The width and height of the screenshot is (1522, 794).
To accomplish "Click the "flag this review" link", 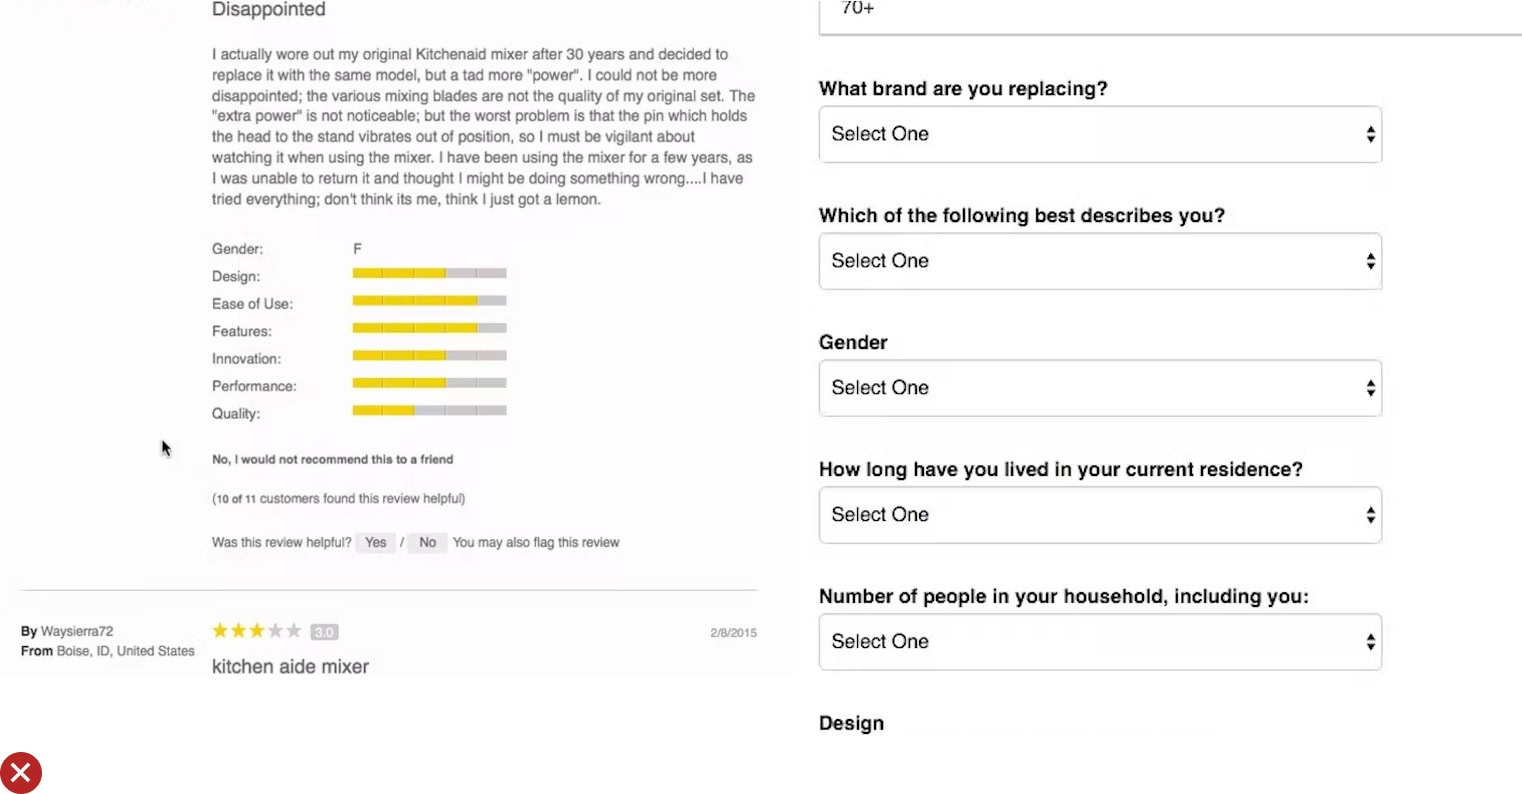I will tap(588, 542).
